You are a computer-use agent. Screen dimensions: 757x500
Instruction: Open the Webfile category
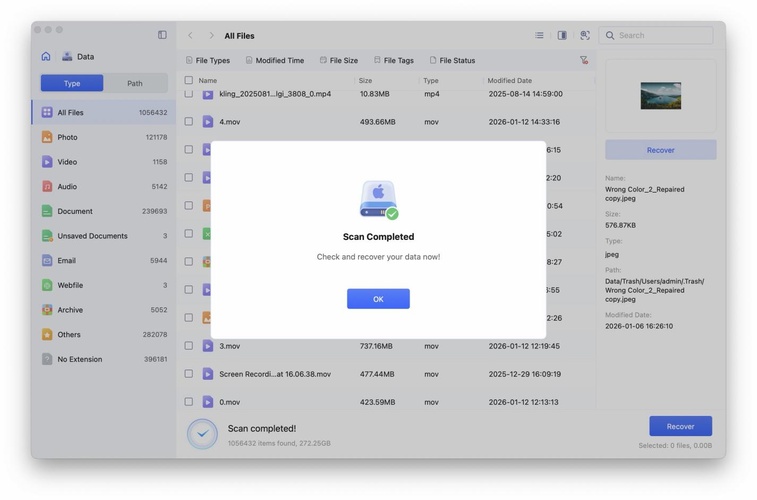point(104,285)
